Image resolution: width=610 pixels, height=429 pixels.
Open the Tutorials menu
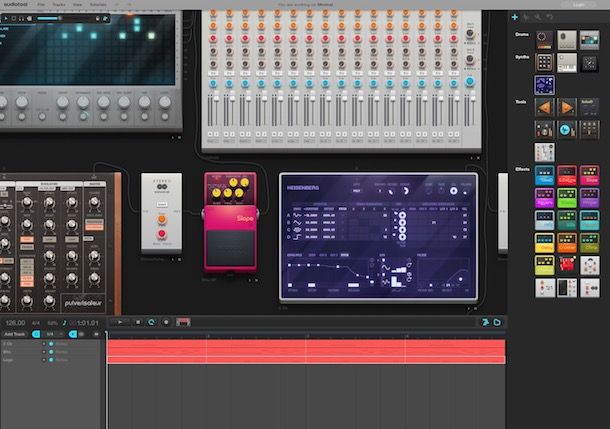(98, 4)
